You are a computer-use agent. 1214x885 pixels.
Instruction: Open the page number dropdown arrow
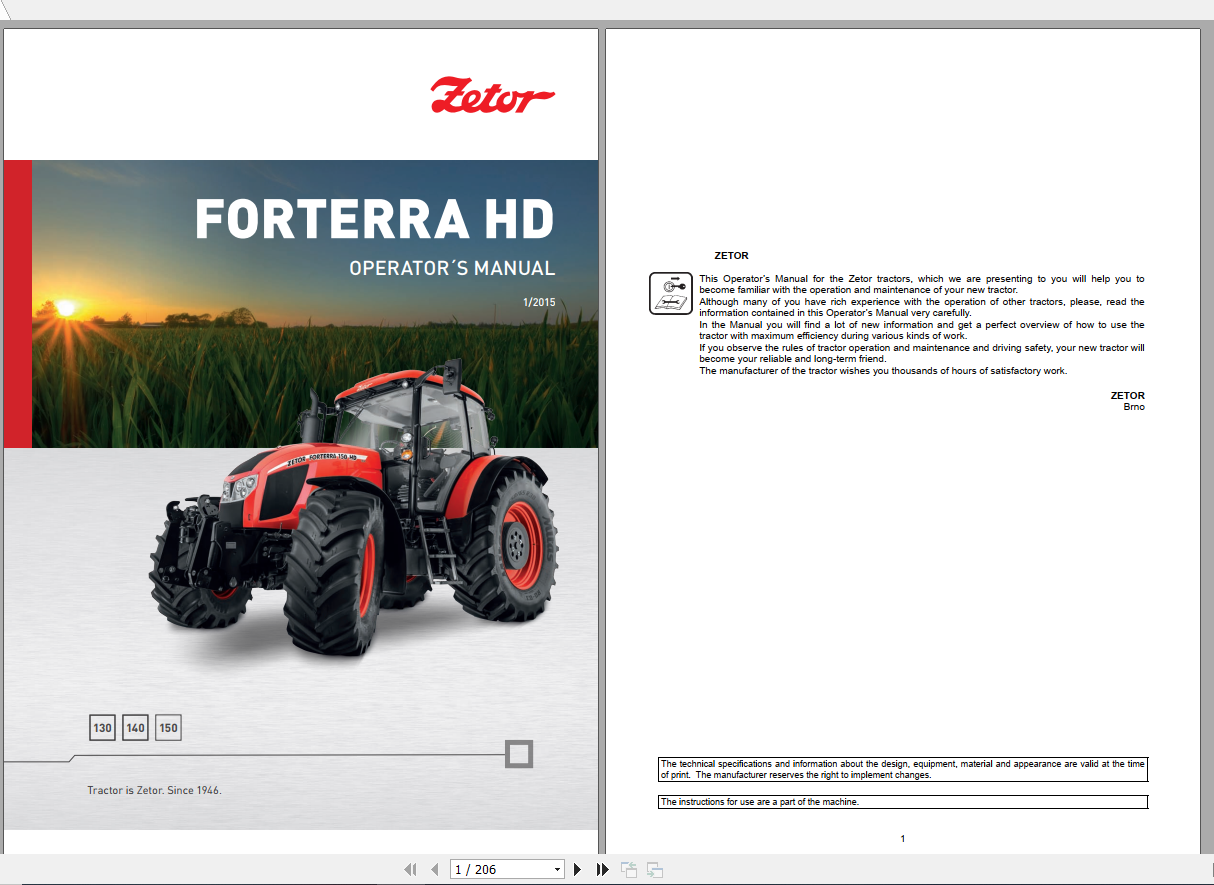[x=557, y=870]
